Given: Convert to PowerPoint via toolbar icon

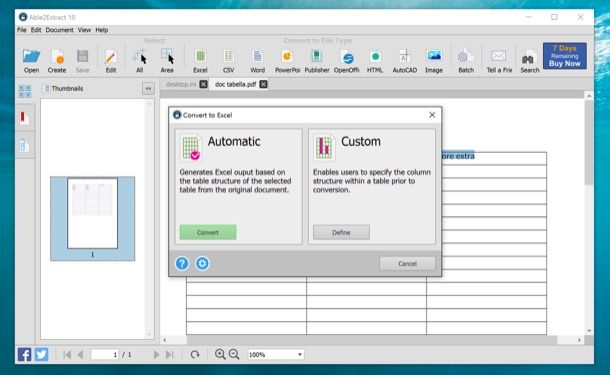Looking at the screenshot, I should [x=287, y=61].
